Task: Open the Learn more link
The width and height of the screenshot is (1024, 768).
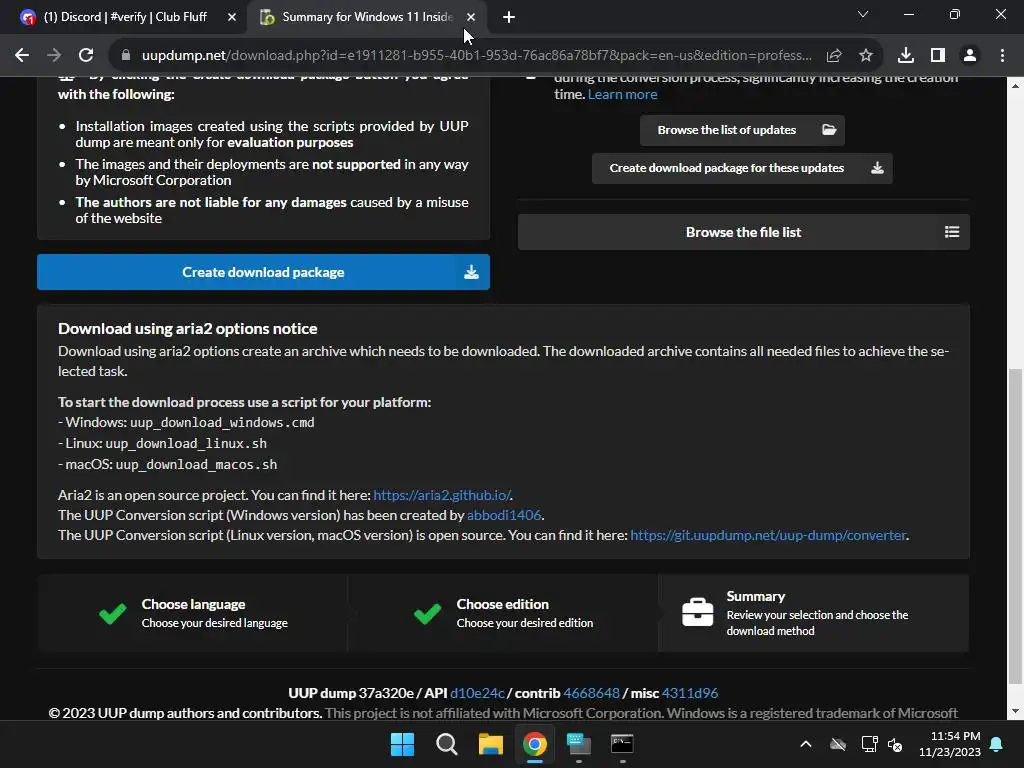Action: click(622, 94)
